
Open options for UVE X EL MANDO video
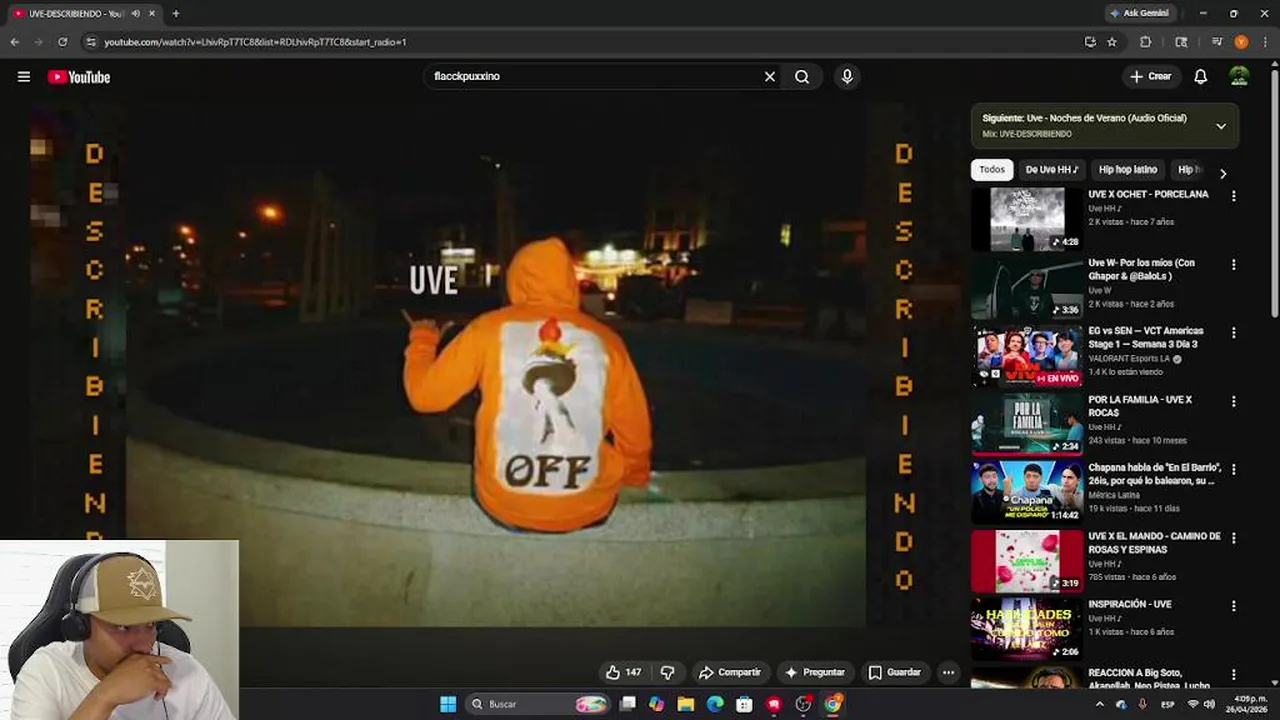point(1233,538)
